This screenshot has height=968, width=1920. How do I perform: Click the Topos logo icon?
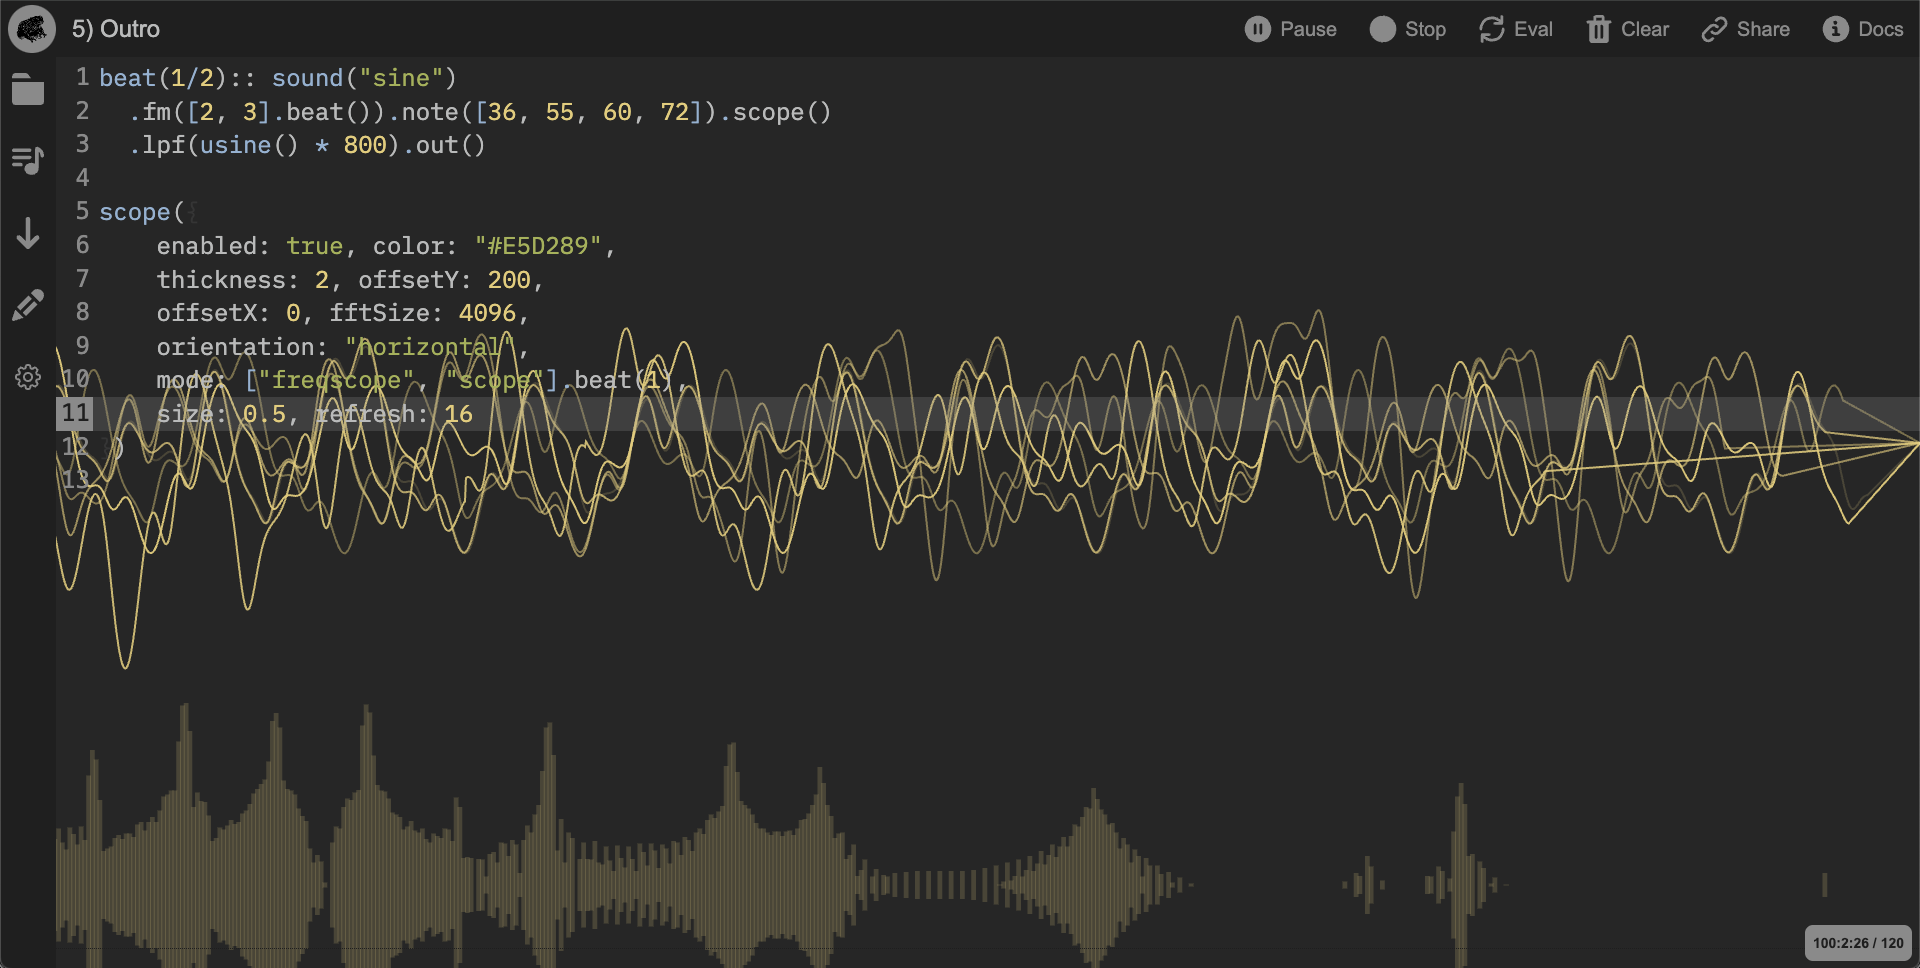[x=31, y=29]
